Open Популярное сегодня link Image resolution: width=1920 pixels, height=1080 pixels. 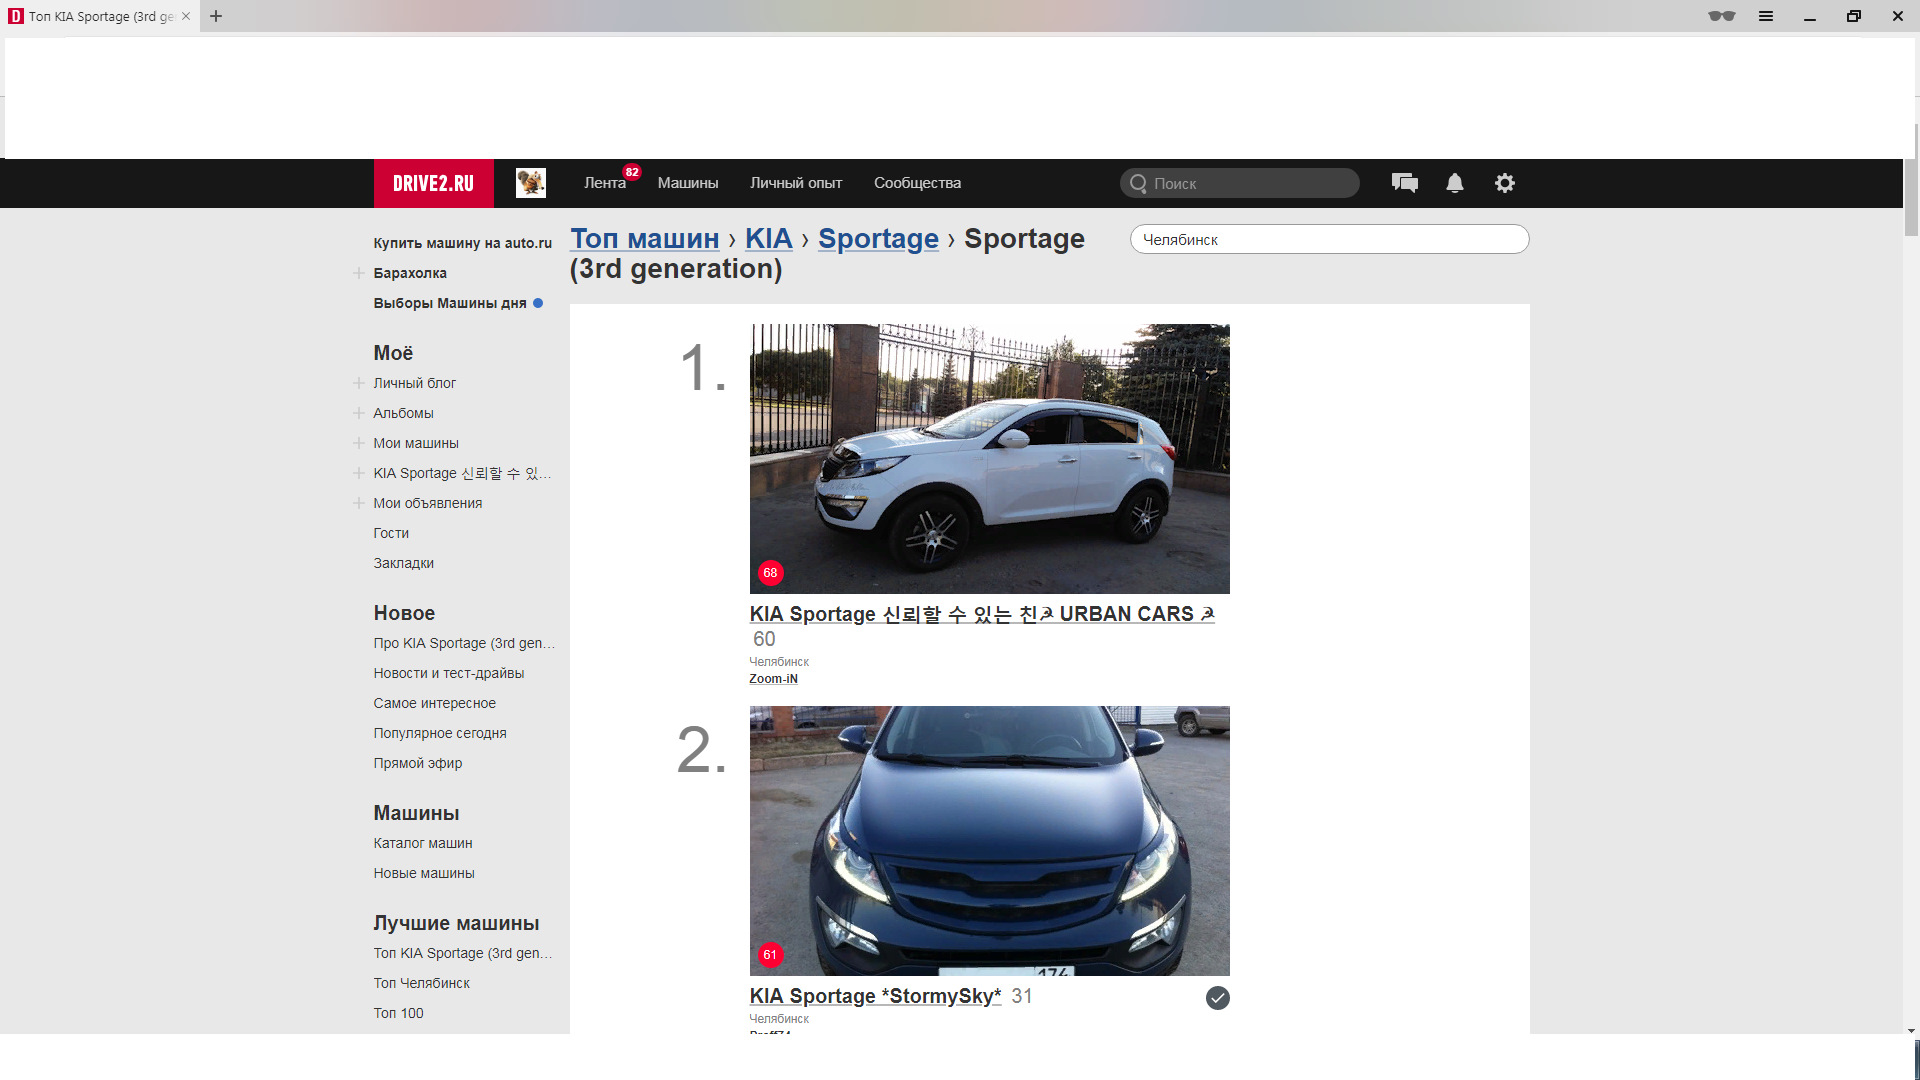point(440,733)
